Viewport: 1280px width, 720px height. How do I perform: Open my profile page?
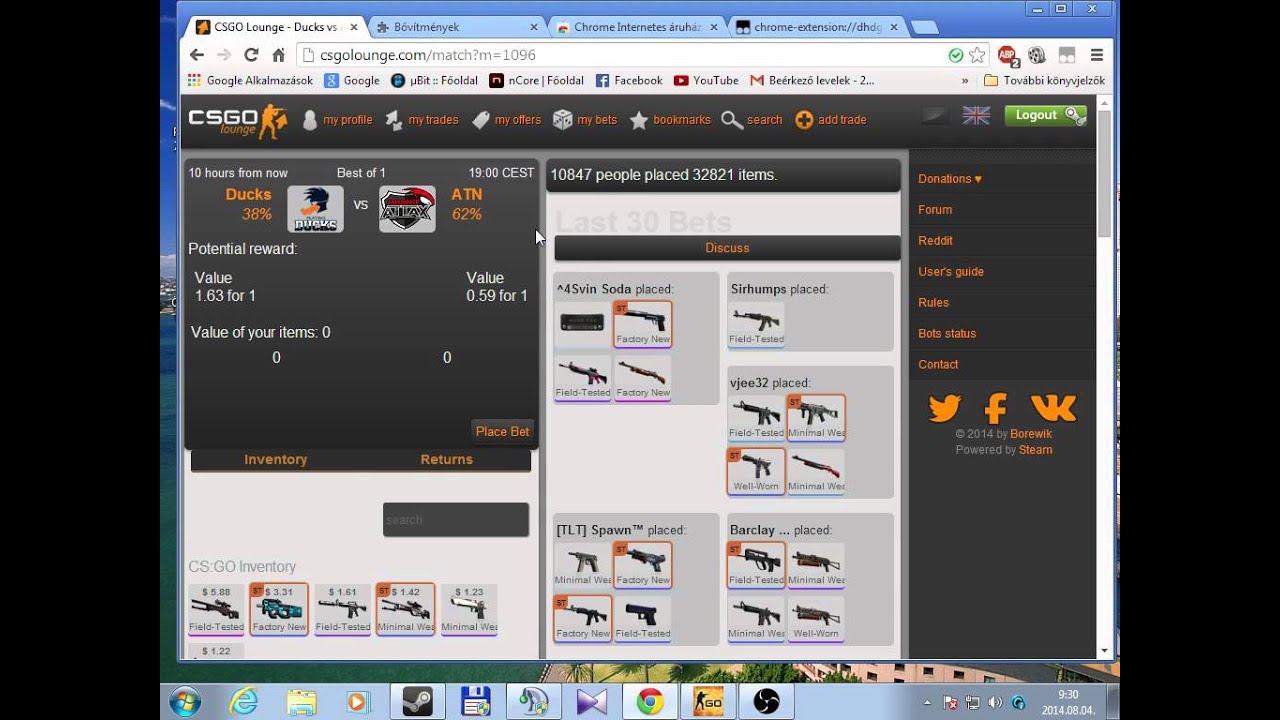point(337,120)
